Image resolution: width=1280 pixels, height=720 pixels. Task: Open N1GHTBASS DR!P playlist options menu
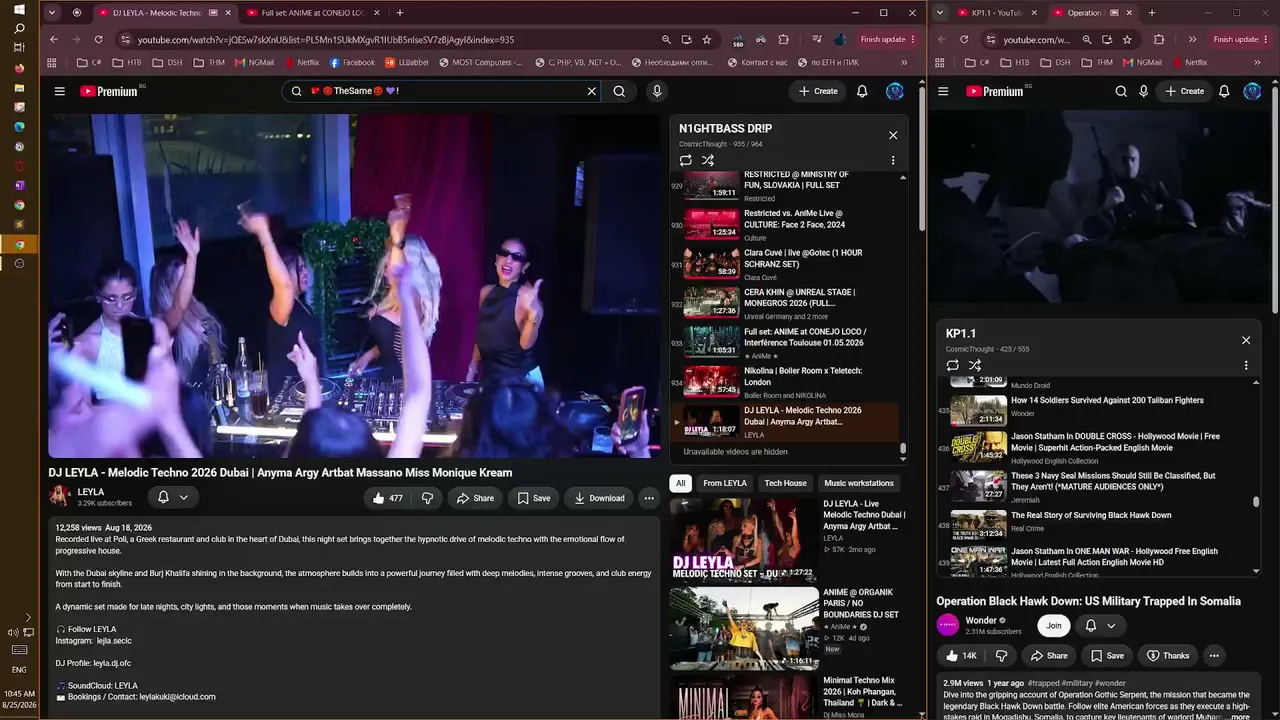tap(893, 160)
